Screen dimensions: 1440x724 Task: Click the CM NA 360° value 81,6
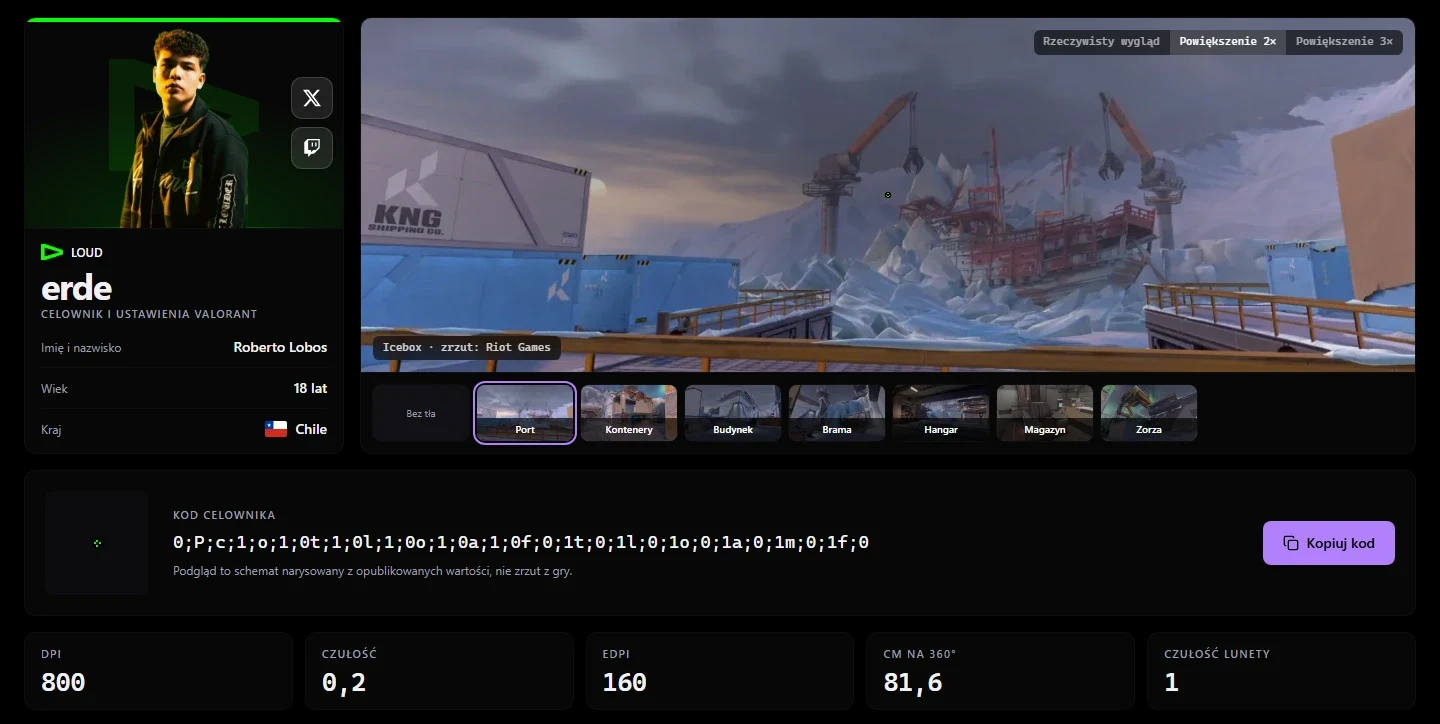click(913, 683)
